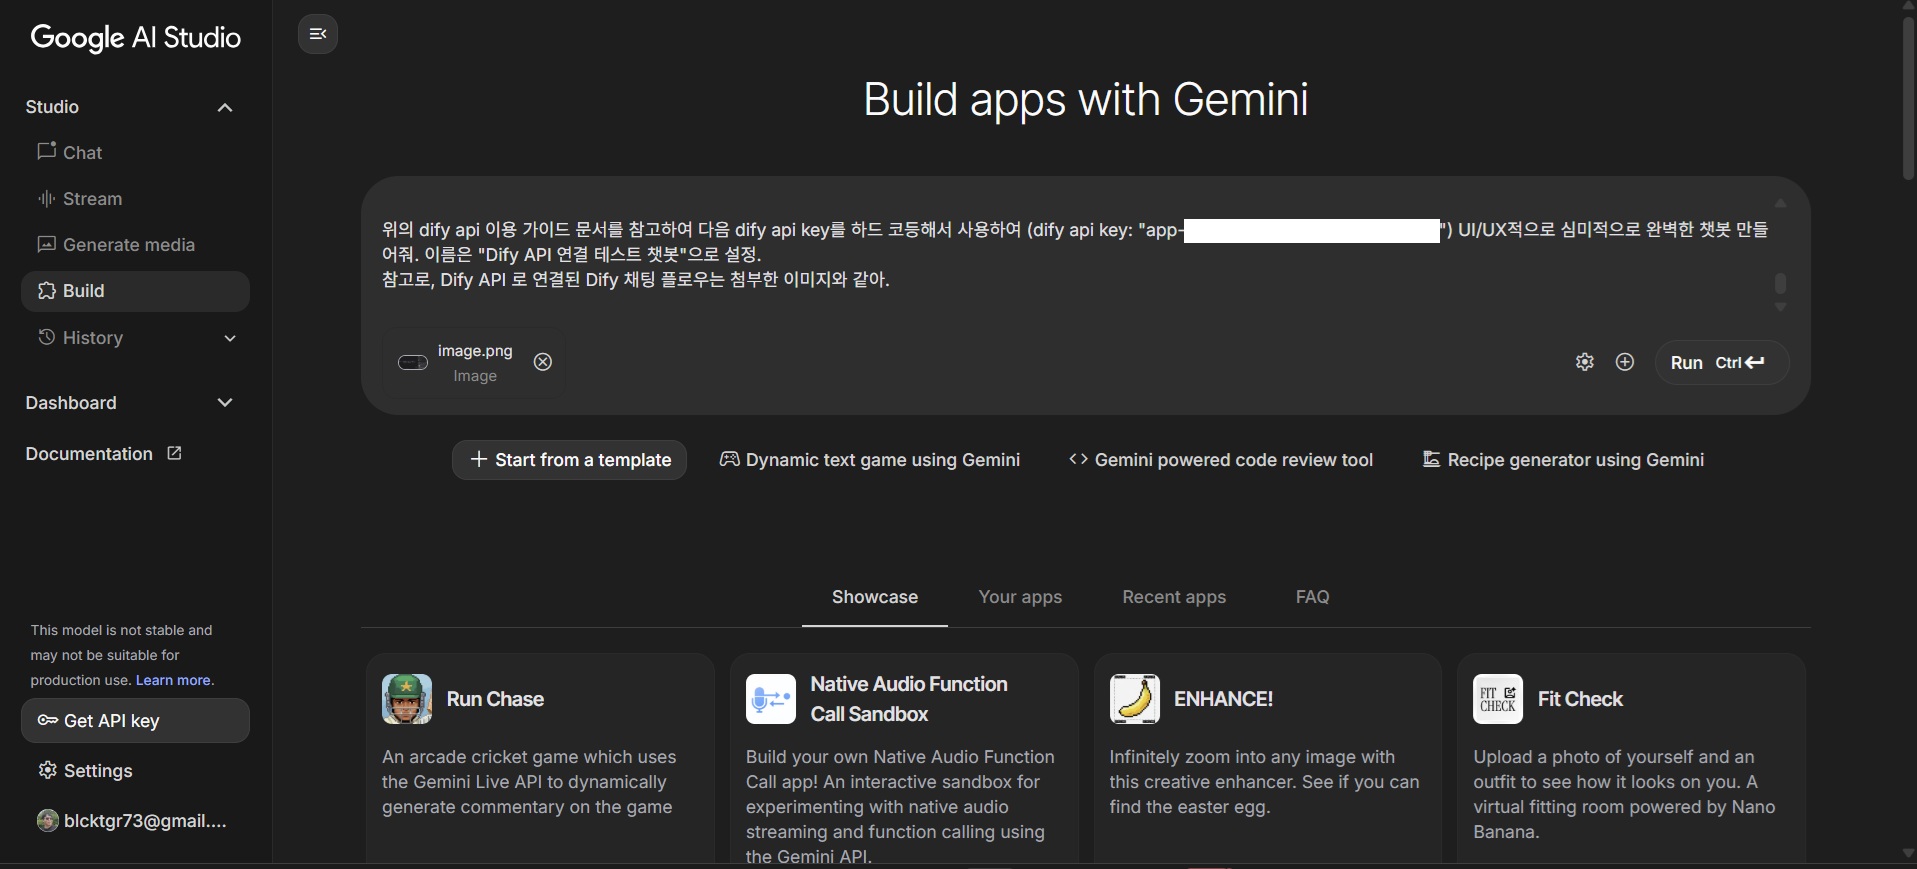Click the page vertical scrollbar thumb
Viewport: 1917px width, 869px height.
(1908, 97)
